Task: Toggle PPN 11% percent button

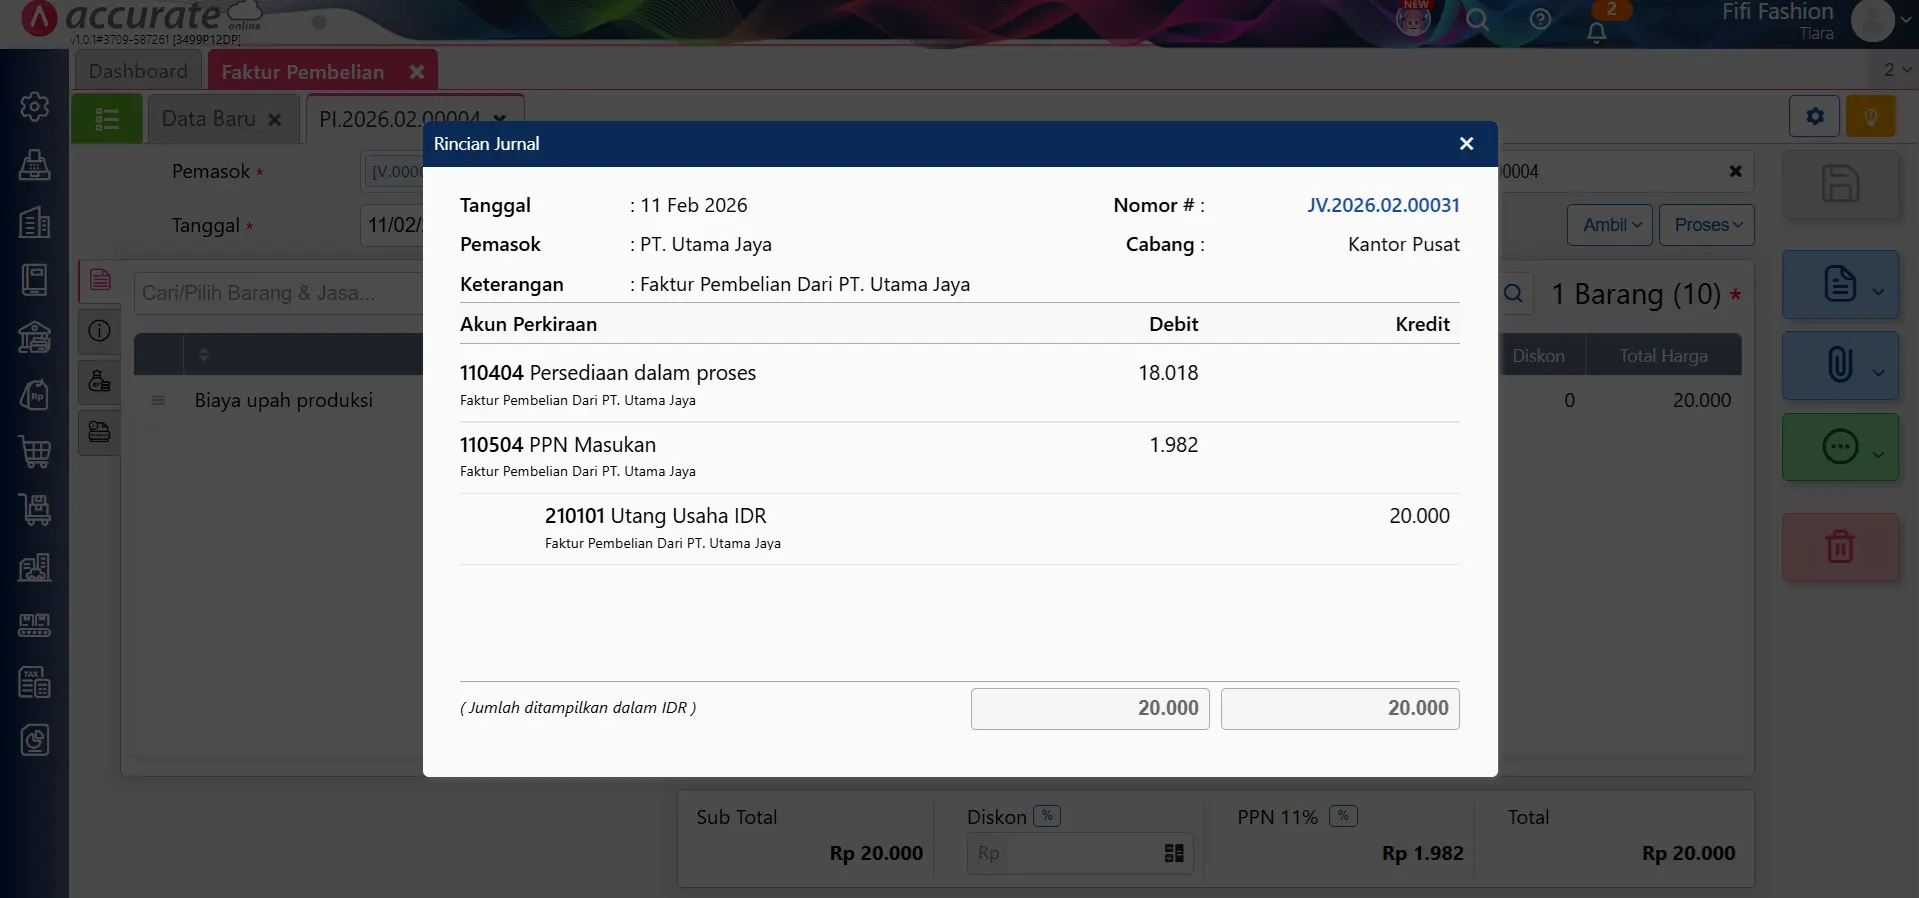Action: pyautogui.click(x=1343, y=816)
